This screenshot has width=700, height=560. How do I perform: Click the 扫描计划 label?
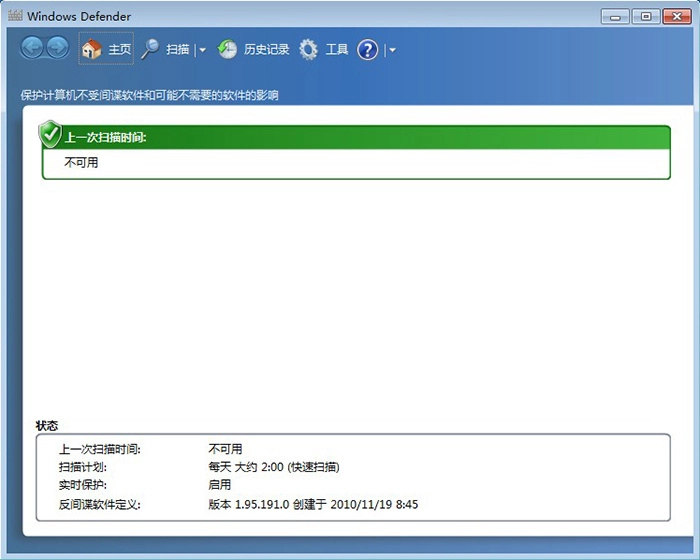83,467
